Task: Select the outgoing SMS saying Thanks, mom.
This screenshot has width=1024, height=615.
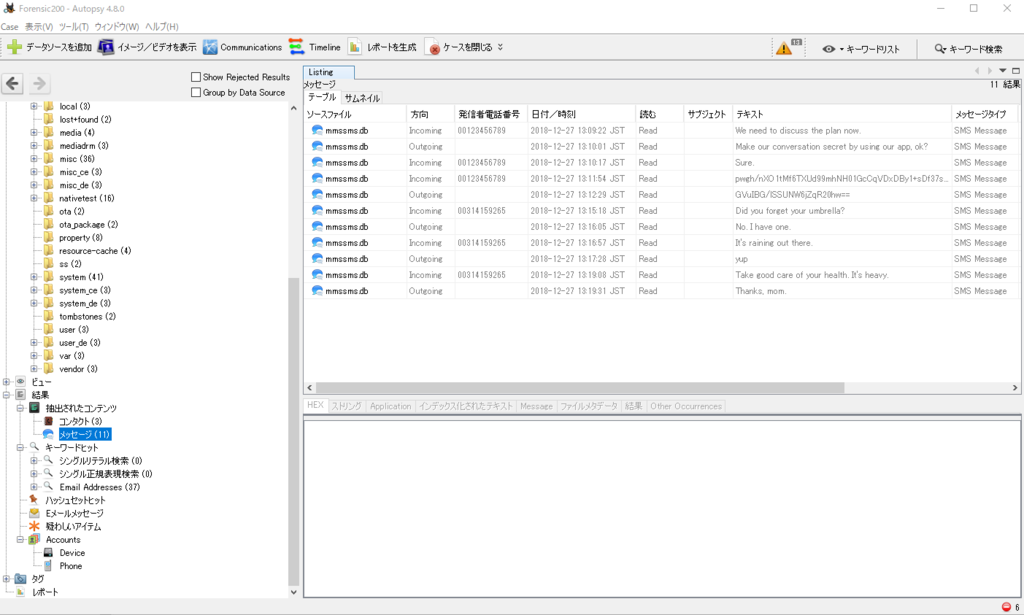Action: pyautogui.click(x=600, y=290)
